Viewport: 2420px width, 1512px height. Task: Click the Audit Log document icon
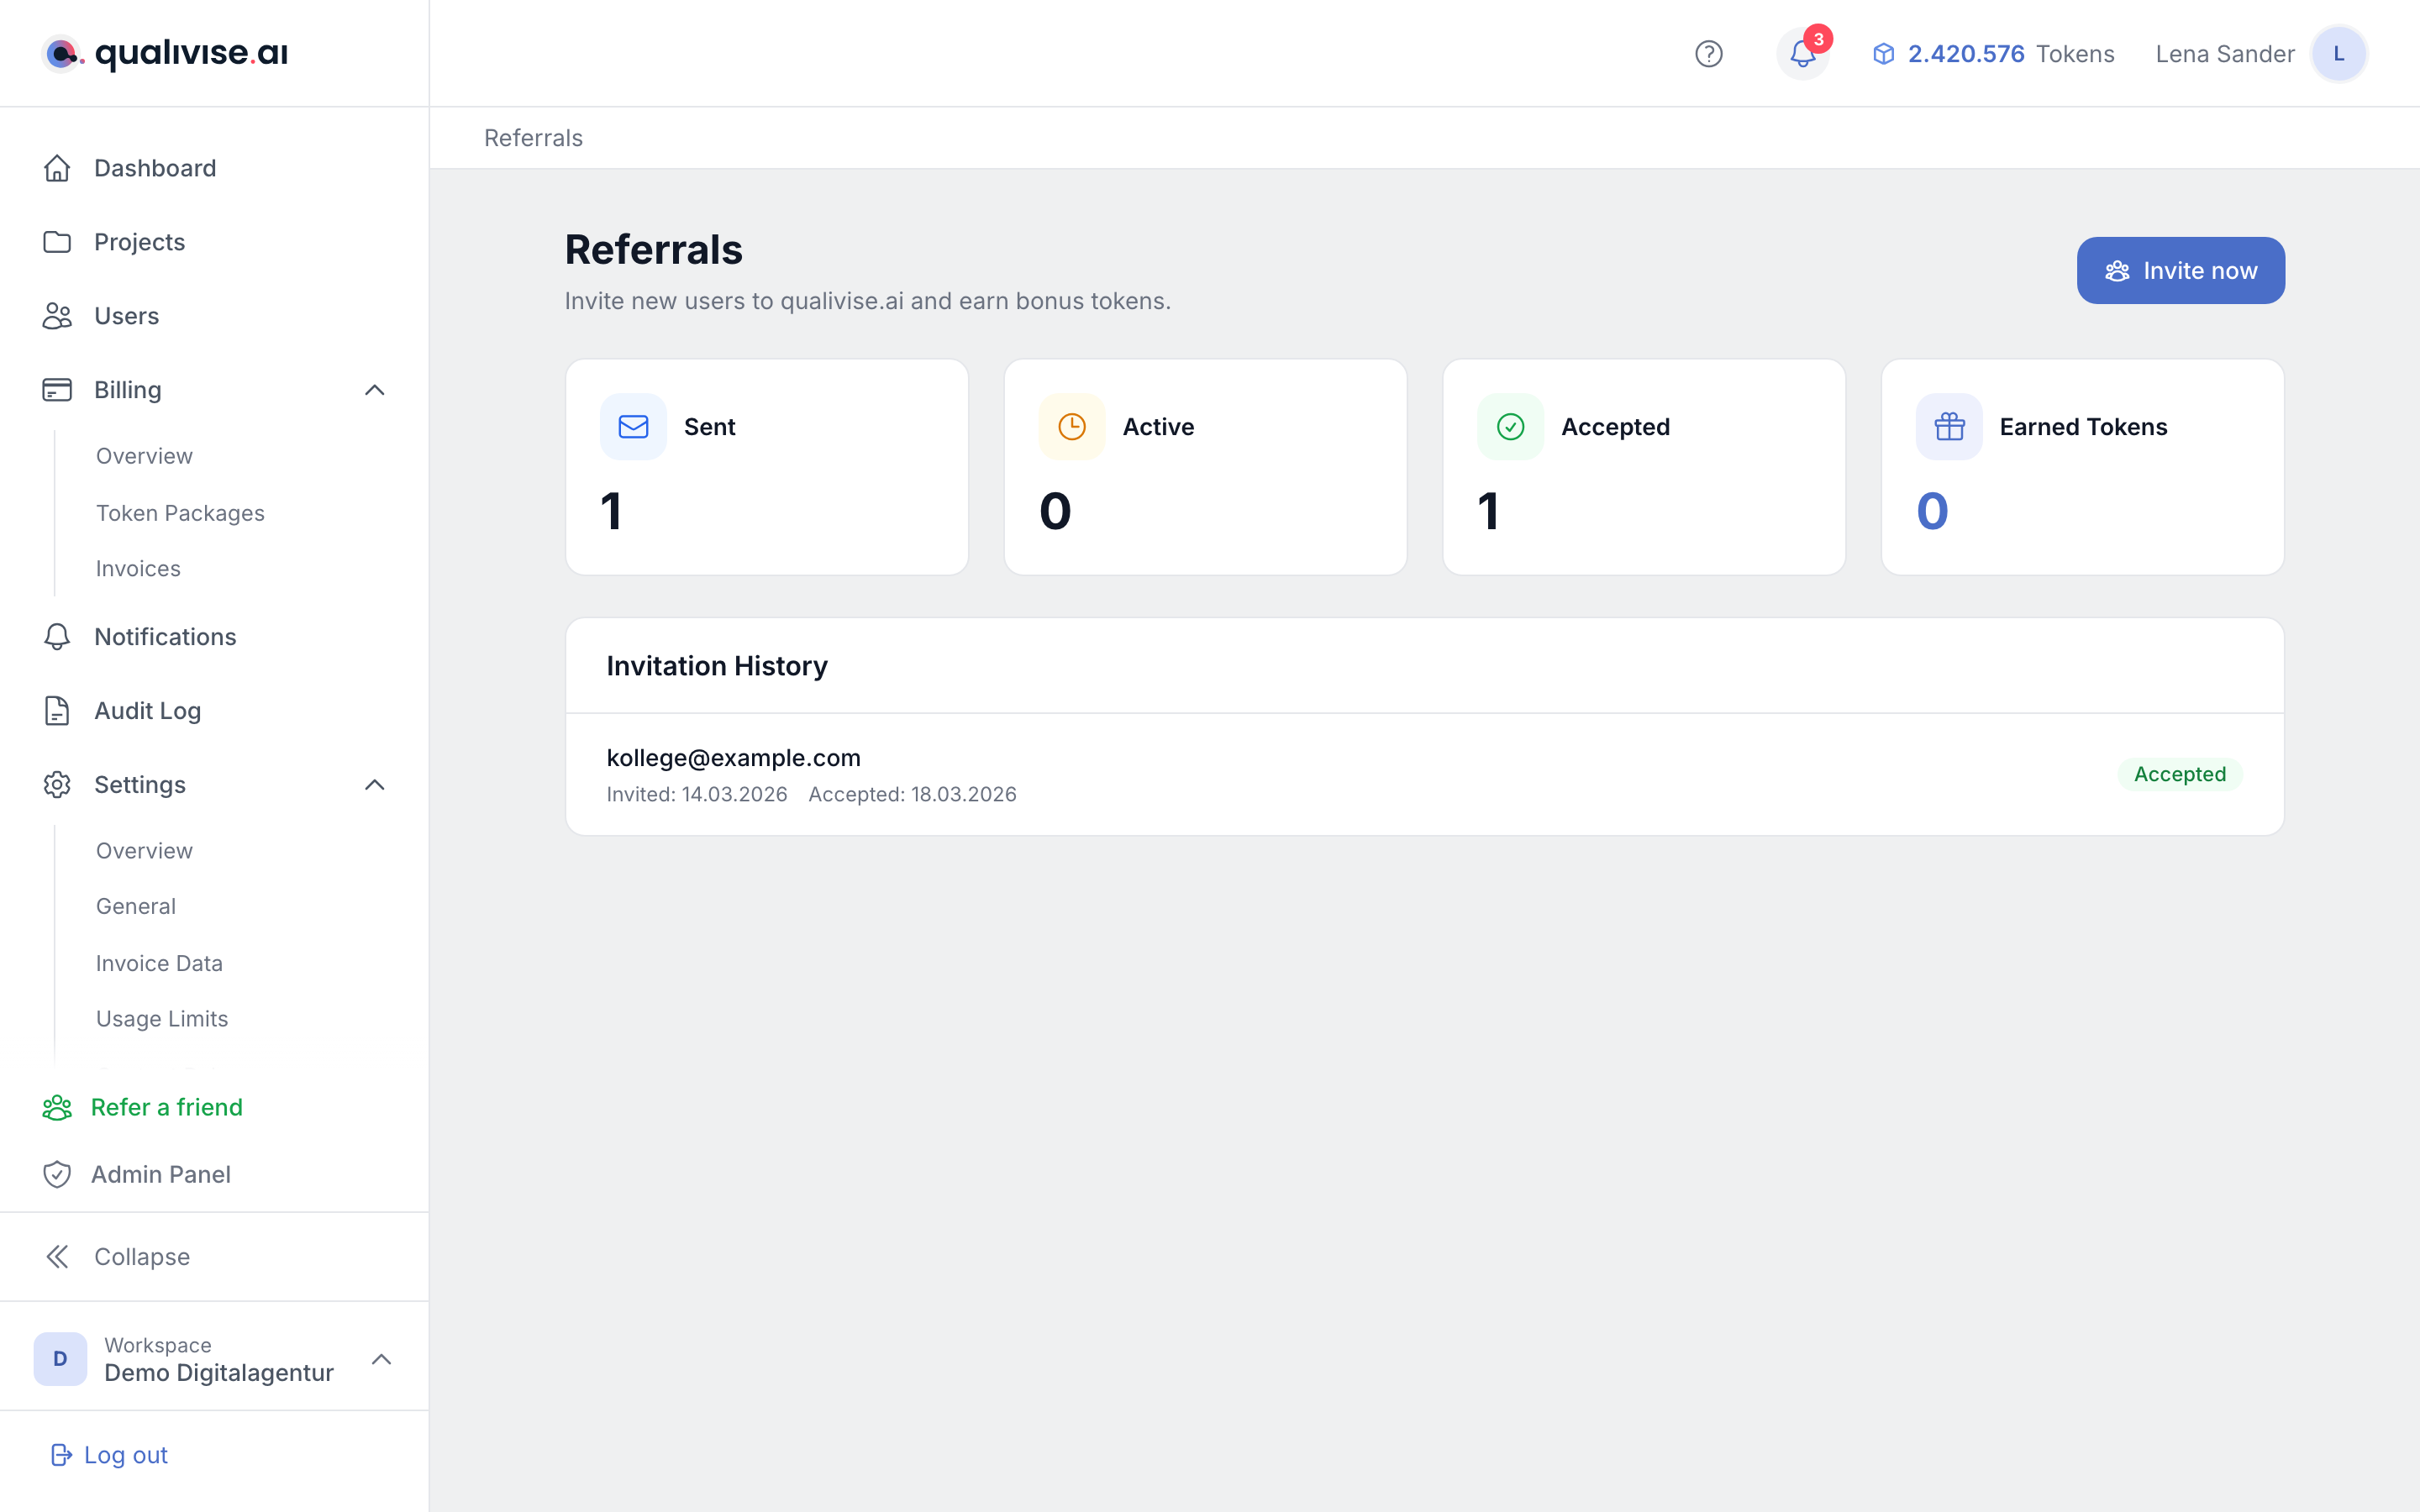57,711
